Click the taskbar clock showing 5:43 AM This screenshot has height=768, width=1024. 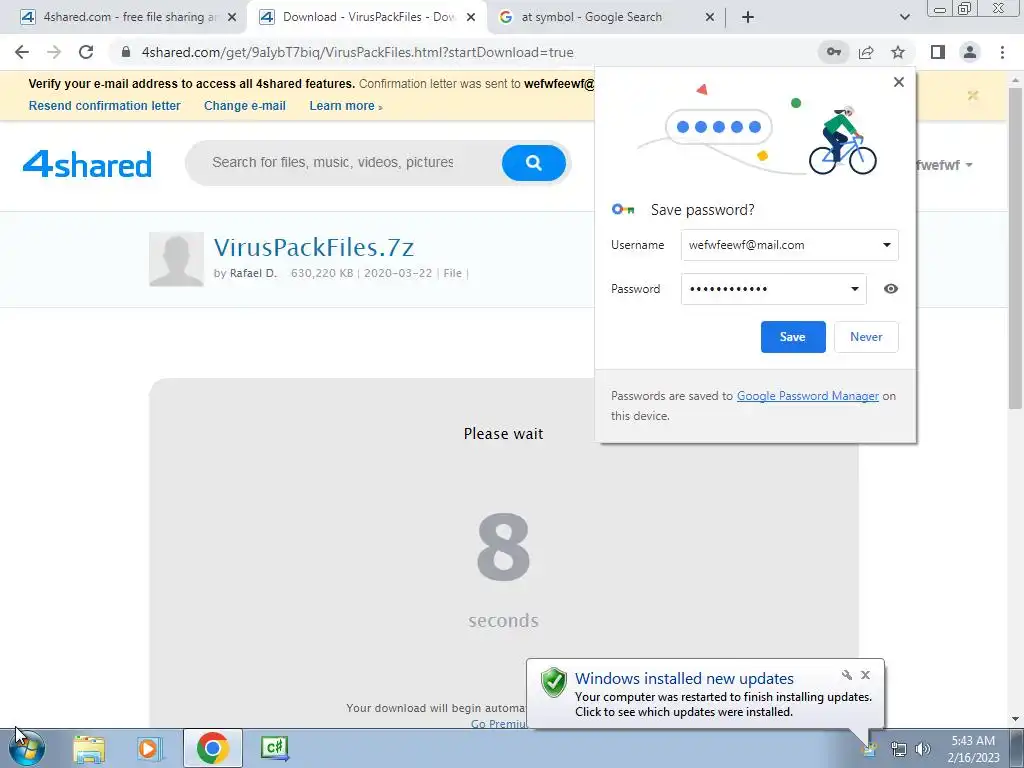tap(973, 748)
